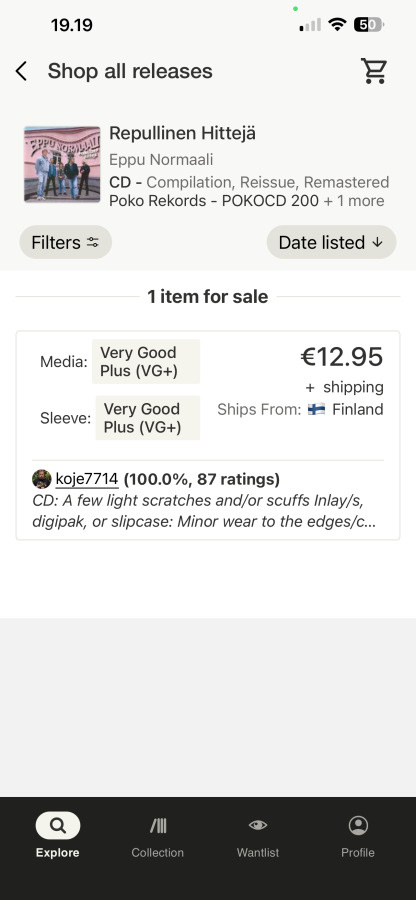Open the Wantlist eye icon tab
Image resolution: width=416 pixels, height=900 pixels.
[258, 835]
